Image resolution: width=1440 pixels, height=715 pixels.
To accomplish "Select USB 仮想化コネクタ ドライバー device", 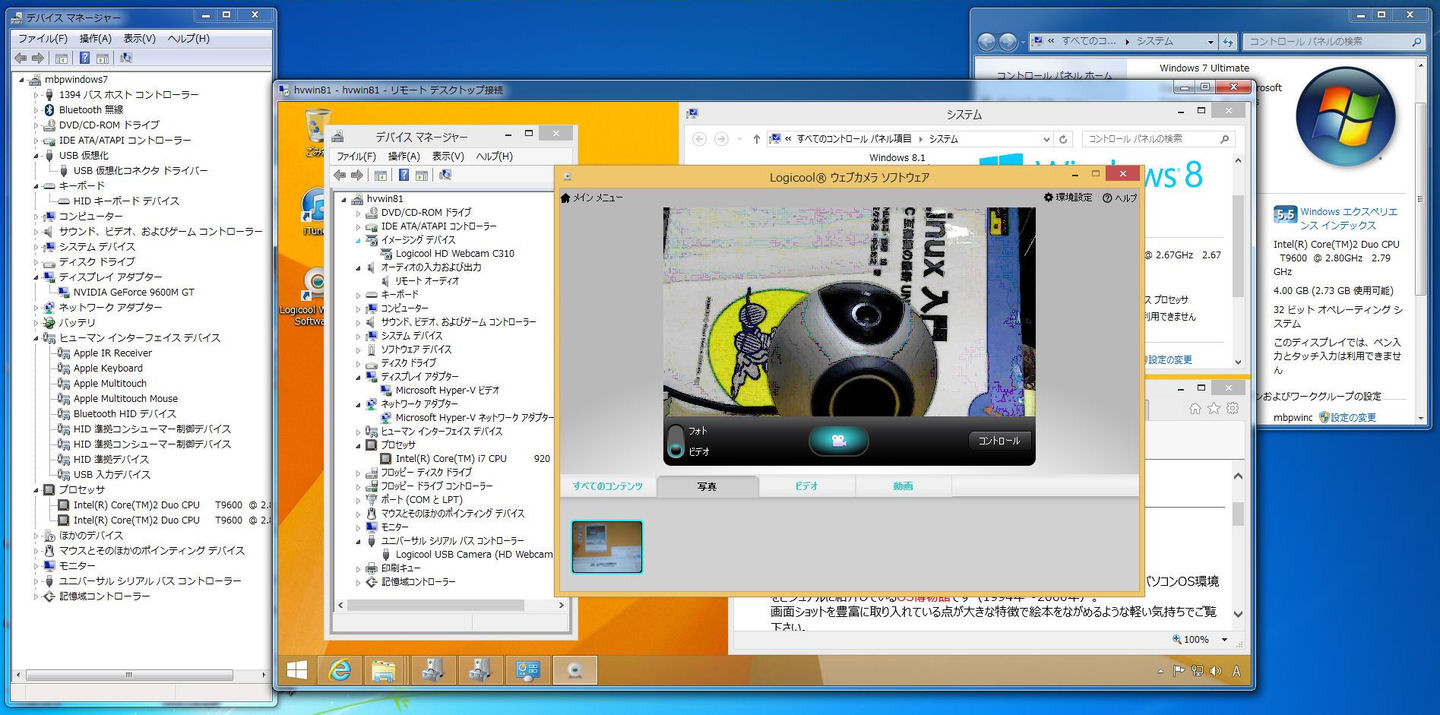I will coord(140,171).
